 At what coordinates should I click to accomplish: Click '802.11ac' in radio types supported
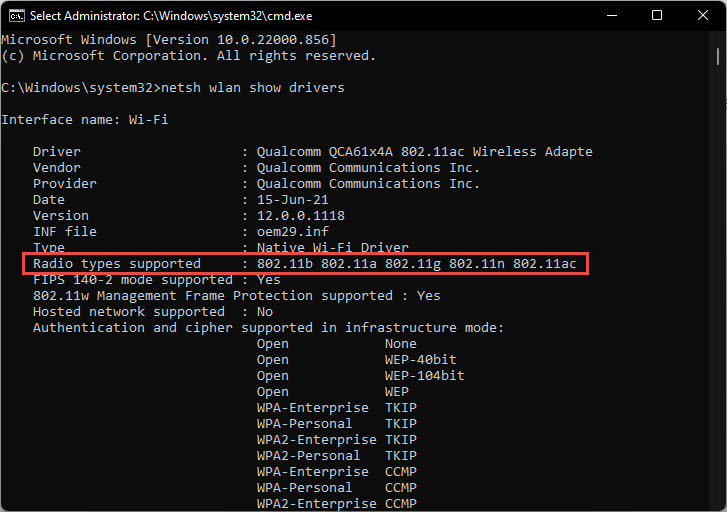[544, 264]
